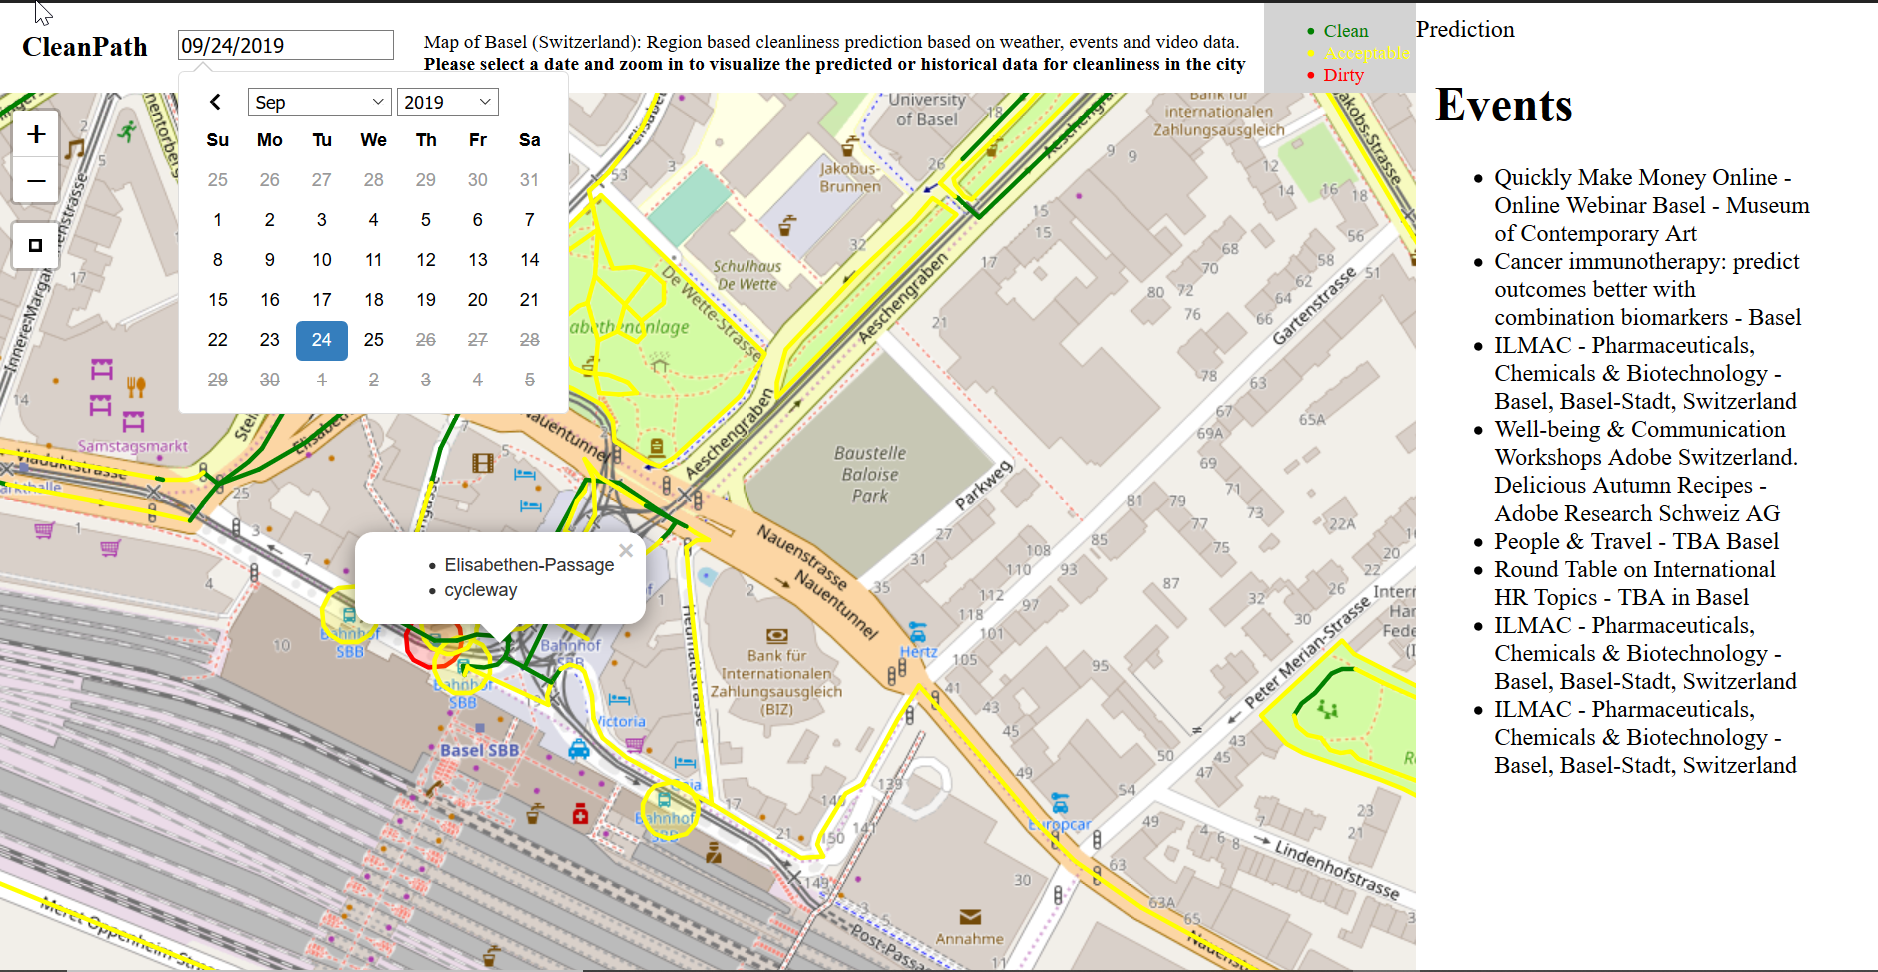Click the Europcar car rental icon
Image resolution: width=1878 pixels, height=972 pixels.
point(1060,803)
